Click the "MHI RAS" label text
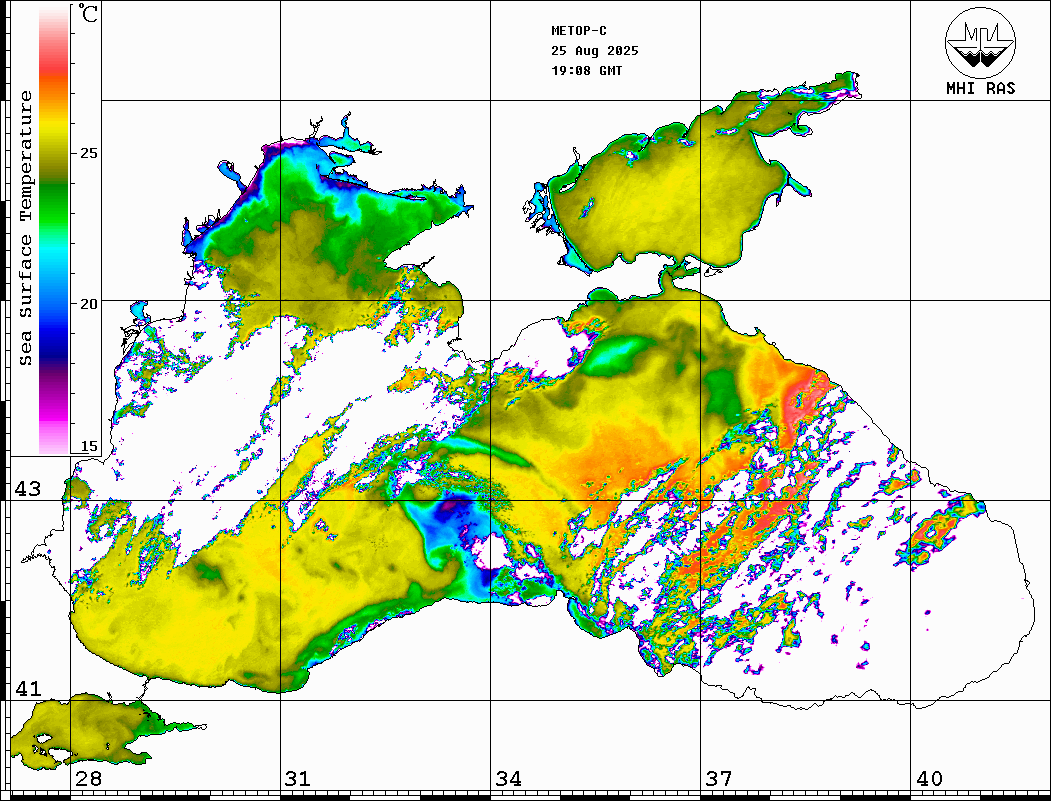Image resolution: width=1051 pixels, height=801 pixels. pos(981,88)
